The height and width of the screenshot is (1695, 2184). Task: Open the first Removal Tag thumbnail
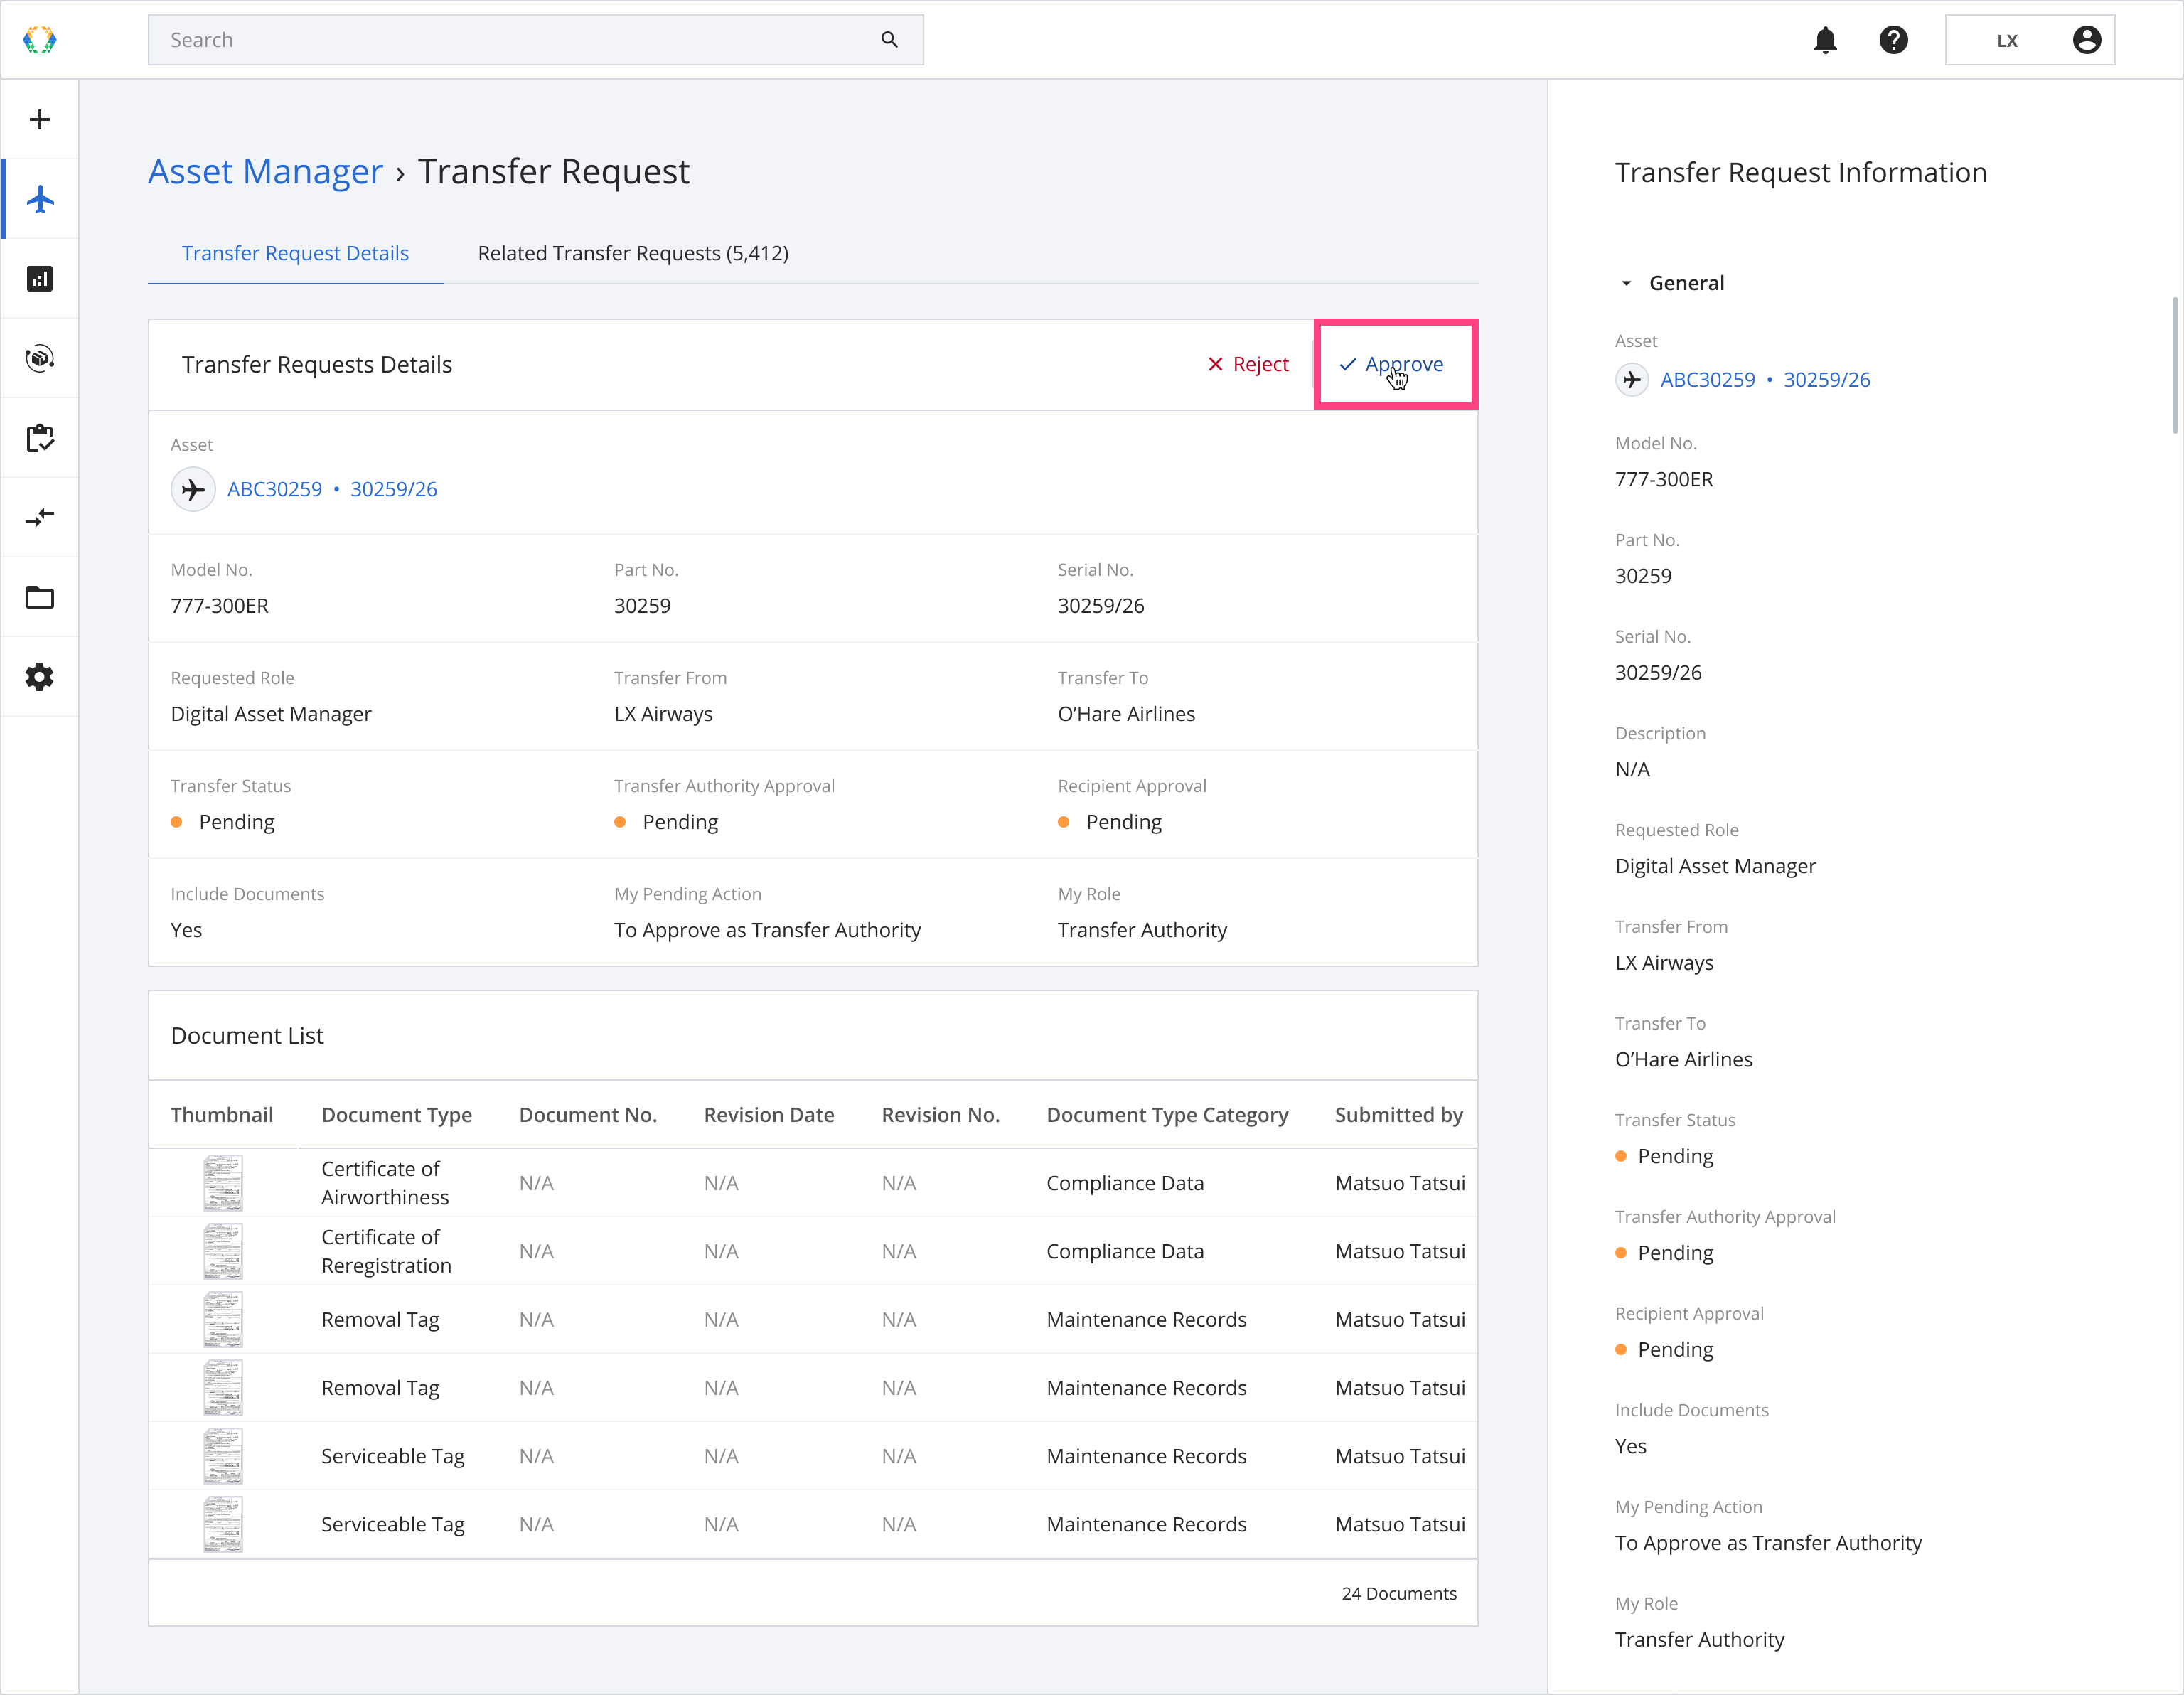tap(222, 1320)
